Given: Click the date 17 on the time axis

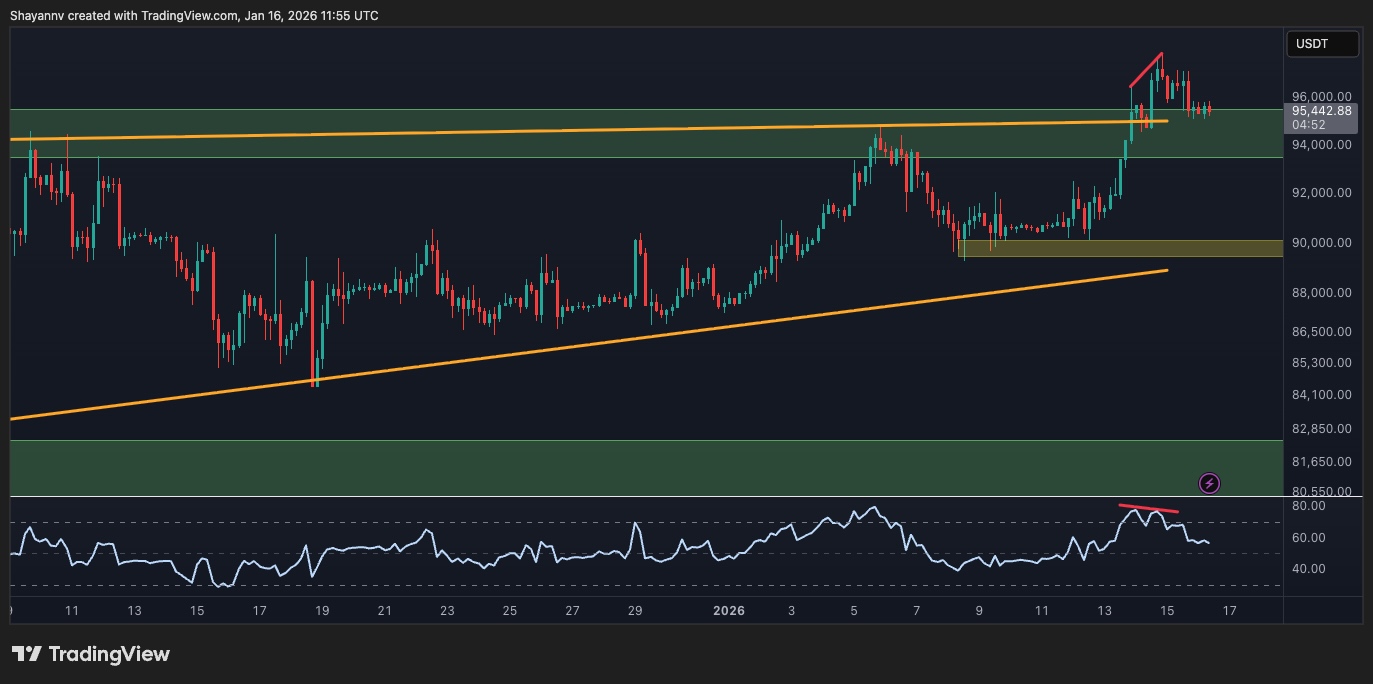Looking at the screenshot, I should tap(1229, 611).
